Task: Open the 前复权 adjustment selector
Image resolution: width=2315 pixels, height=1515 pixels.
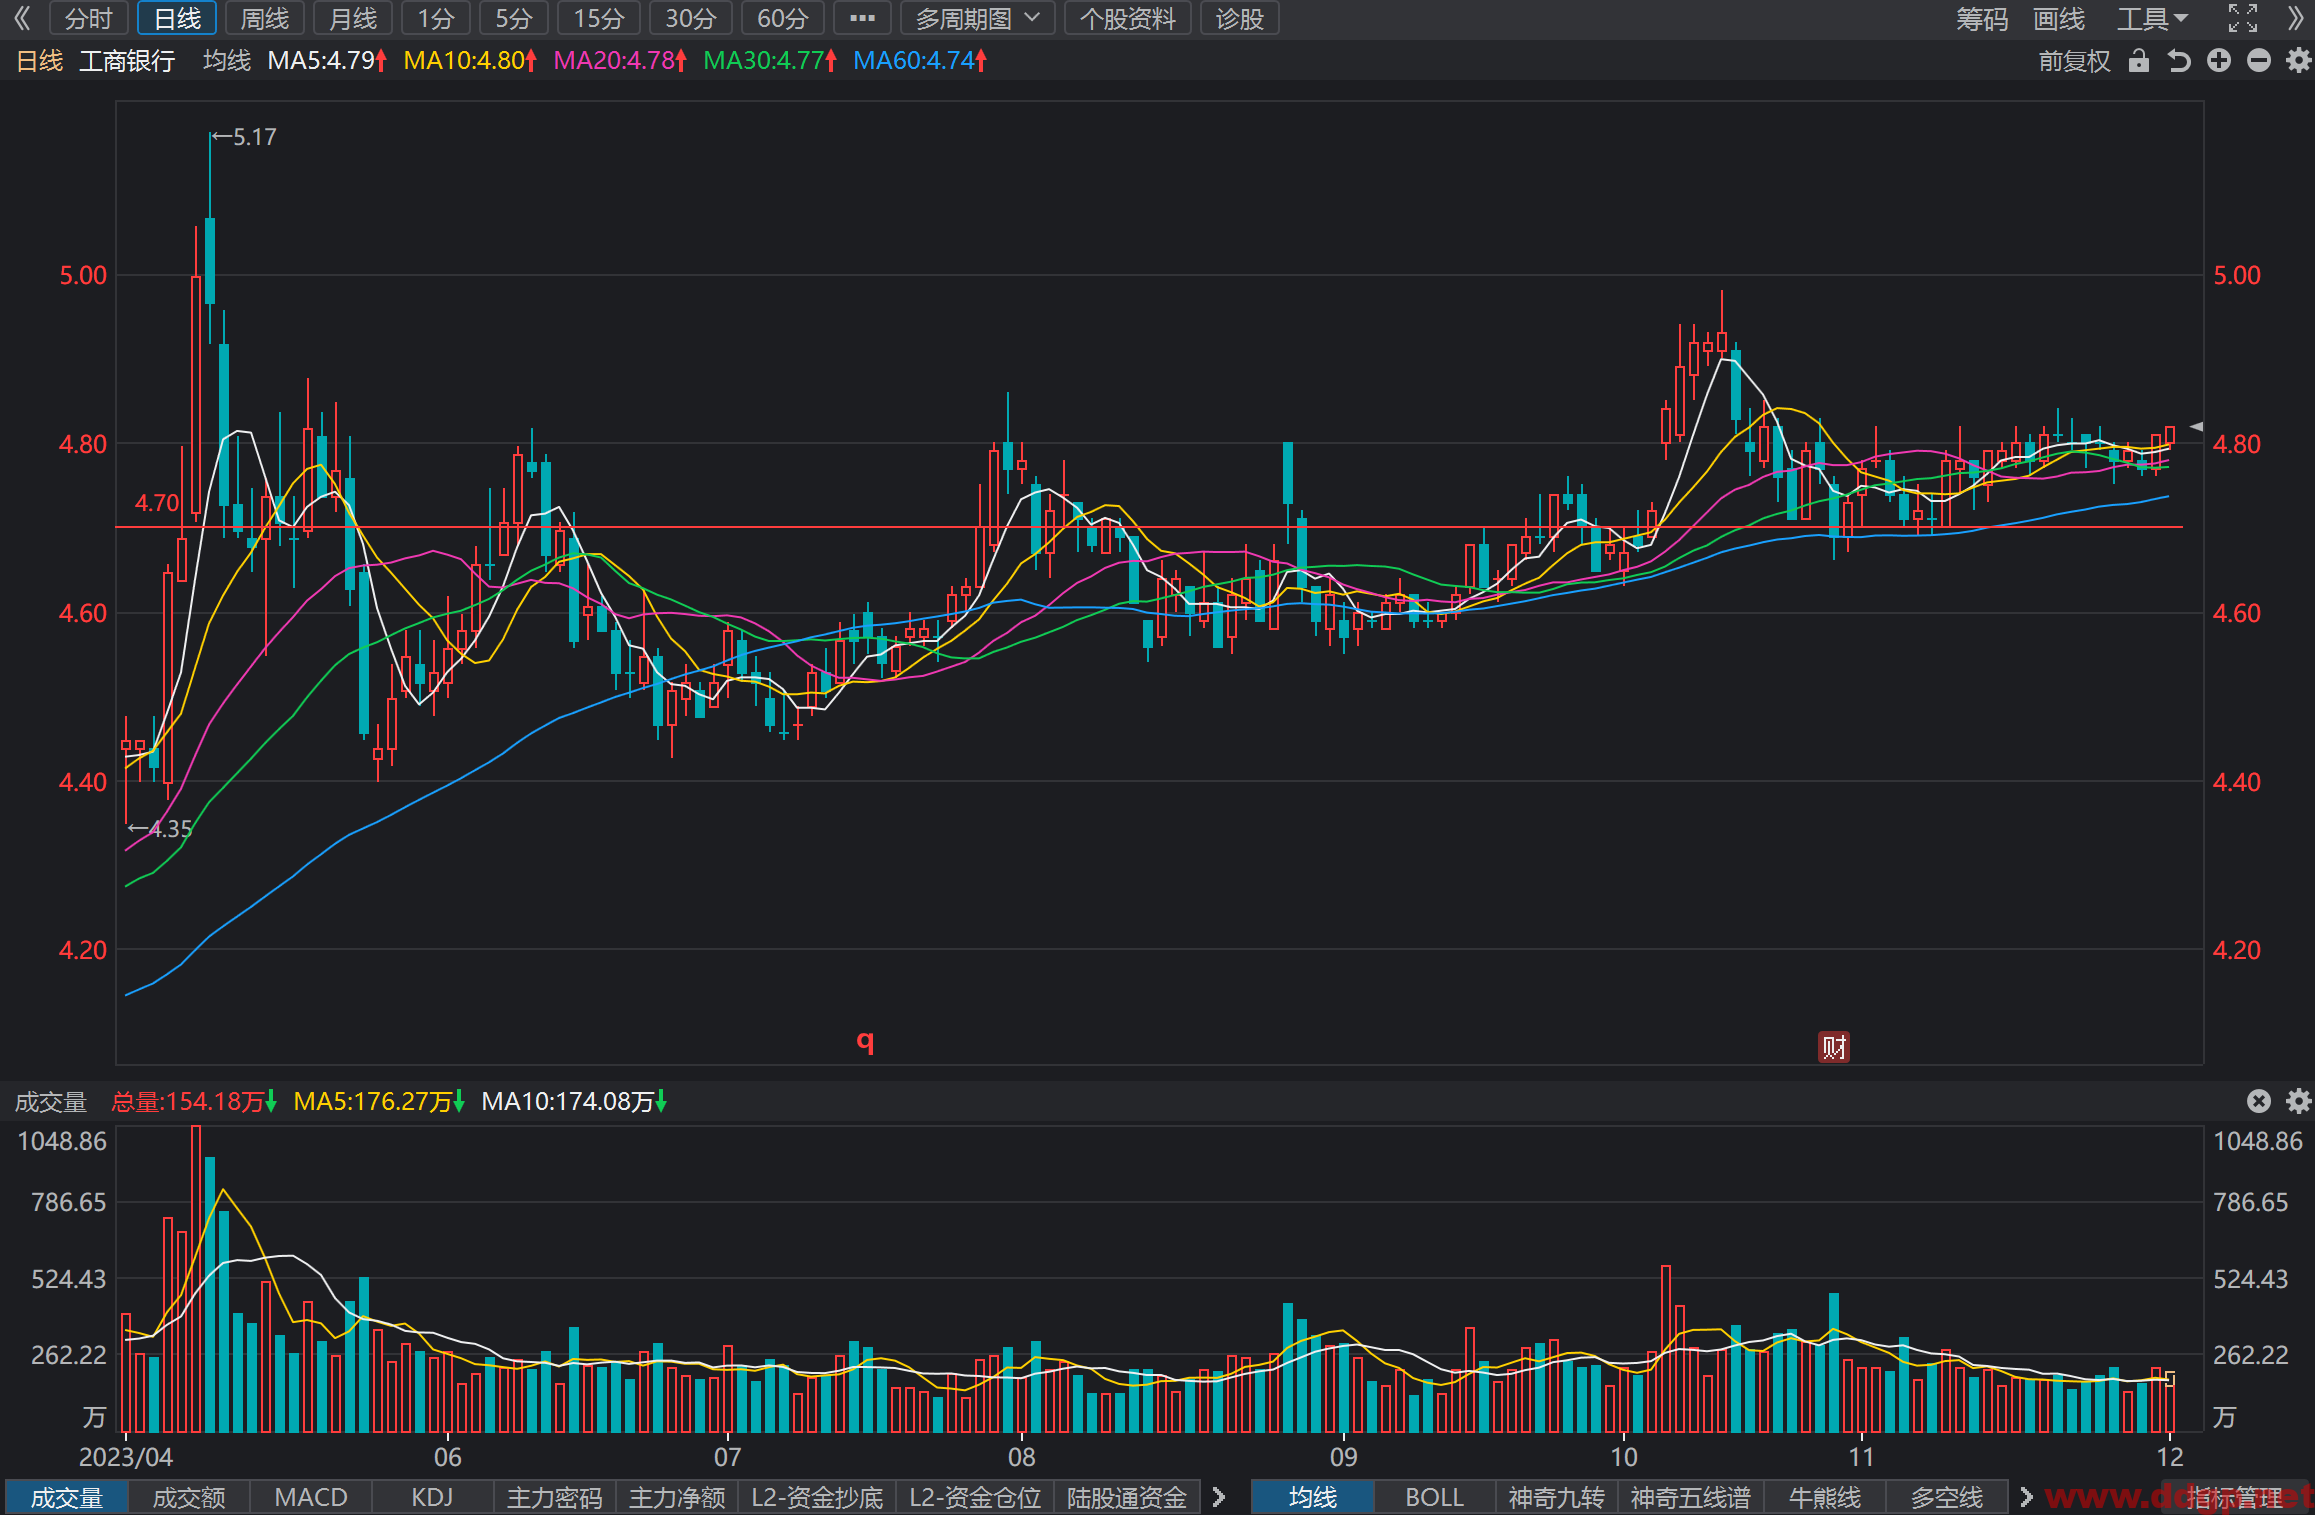Action: click(x=2074, y=61)
